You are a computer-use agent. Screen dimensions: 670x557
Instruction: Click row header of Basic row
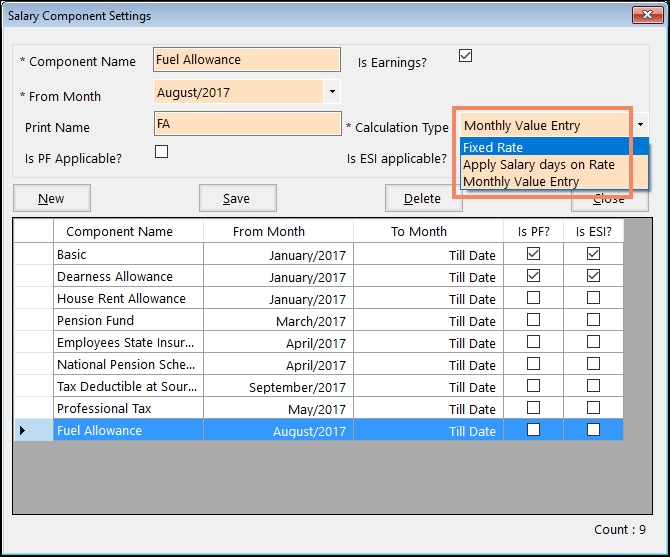pyautogui.click(x=33, y=254)
